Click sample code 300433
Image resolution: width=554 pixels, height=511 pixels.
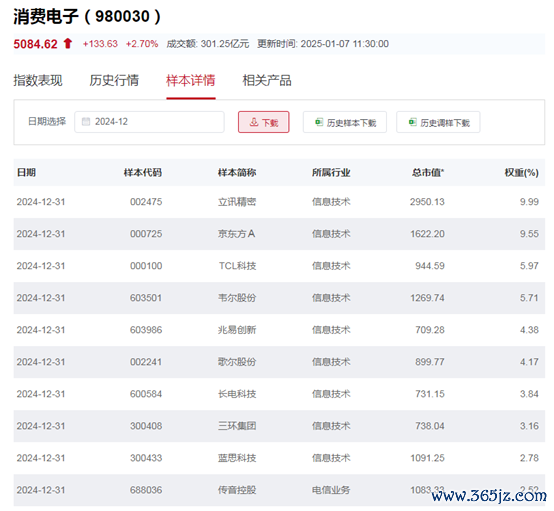[146, 458]
